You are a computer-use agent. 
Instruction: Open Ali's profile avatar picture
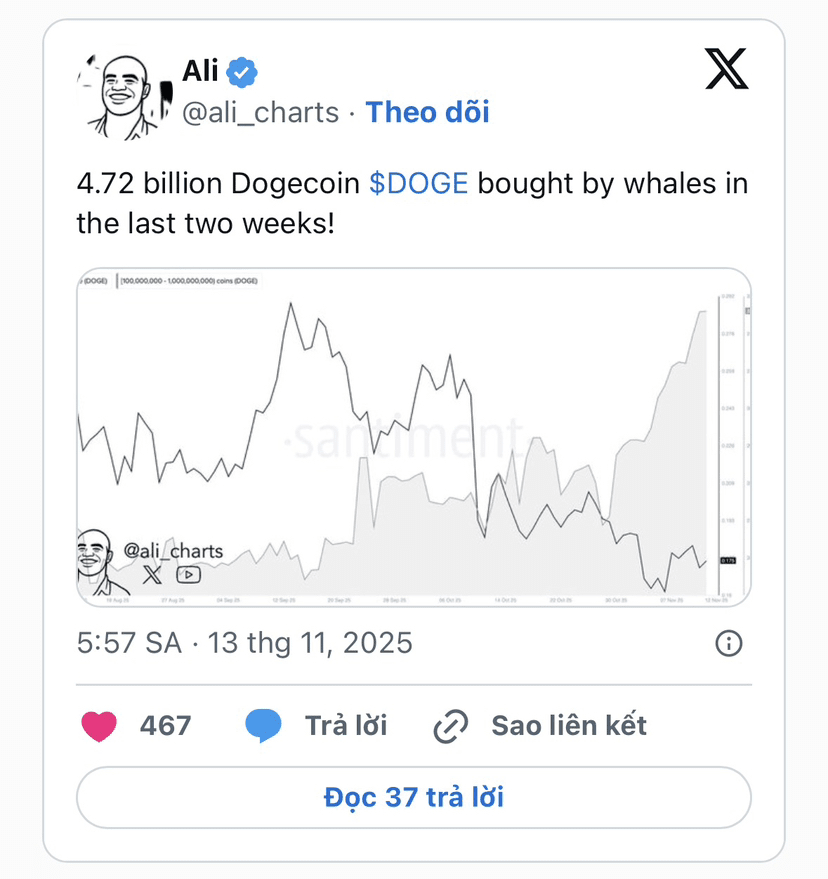pos(121,96)
